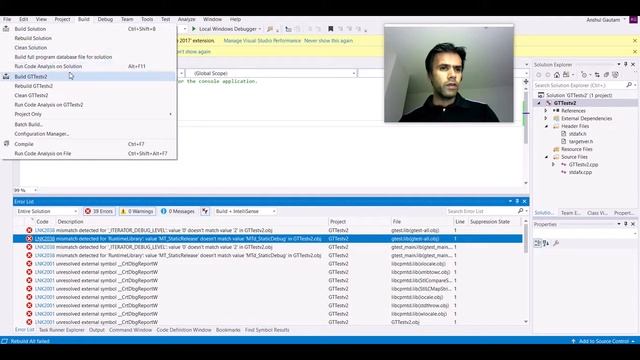The image size is (640, 360).
Task: Toggle the 0 Messages filter
Action: tap(178, 211)
